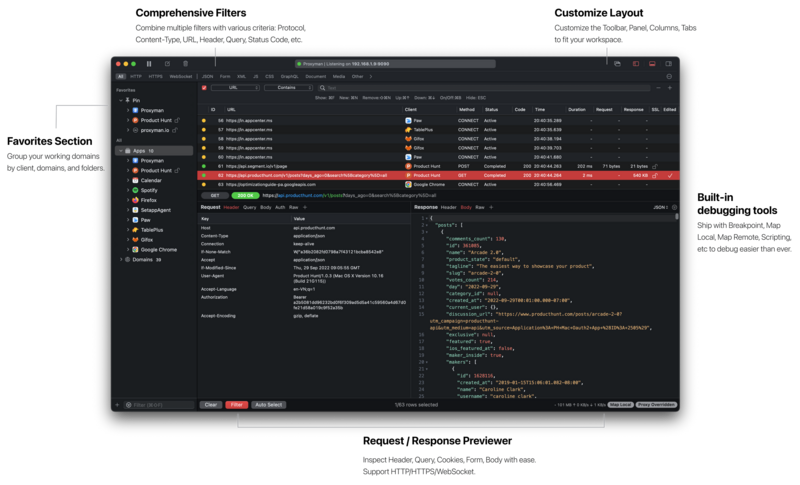Click the TablePlus icon in sidebar

[x=135, y=229]
